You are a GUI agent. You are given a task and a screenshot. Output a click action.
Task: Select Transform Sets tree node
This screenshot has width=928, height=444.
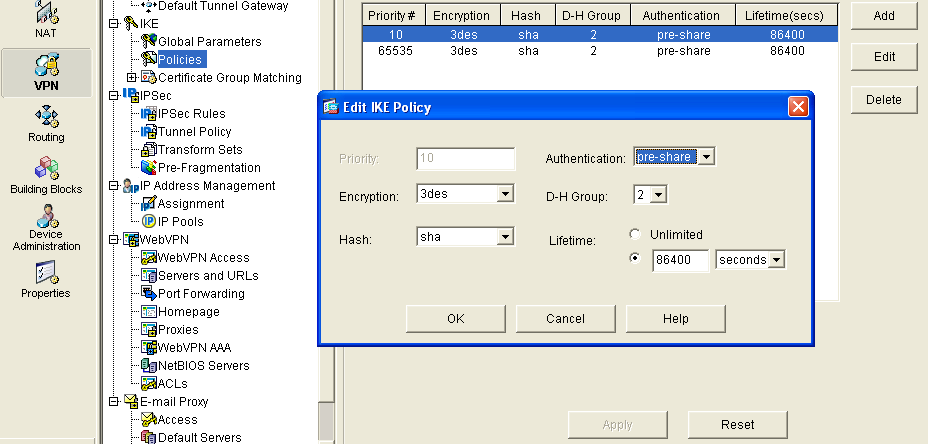(x=200, y=150)
